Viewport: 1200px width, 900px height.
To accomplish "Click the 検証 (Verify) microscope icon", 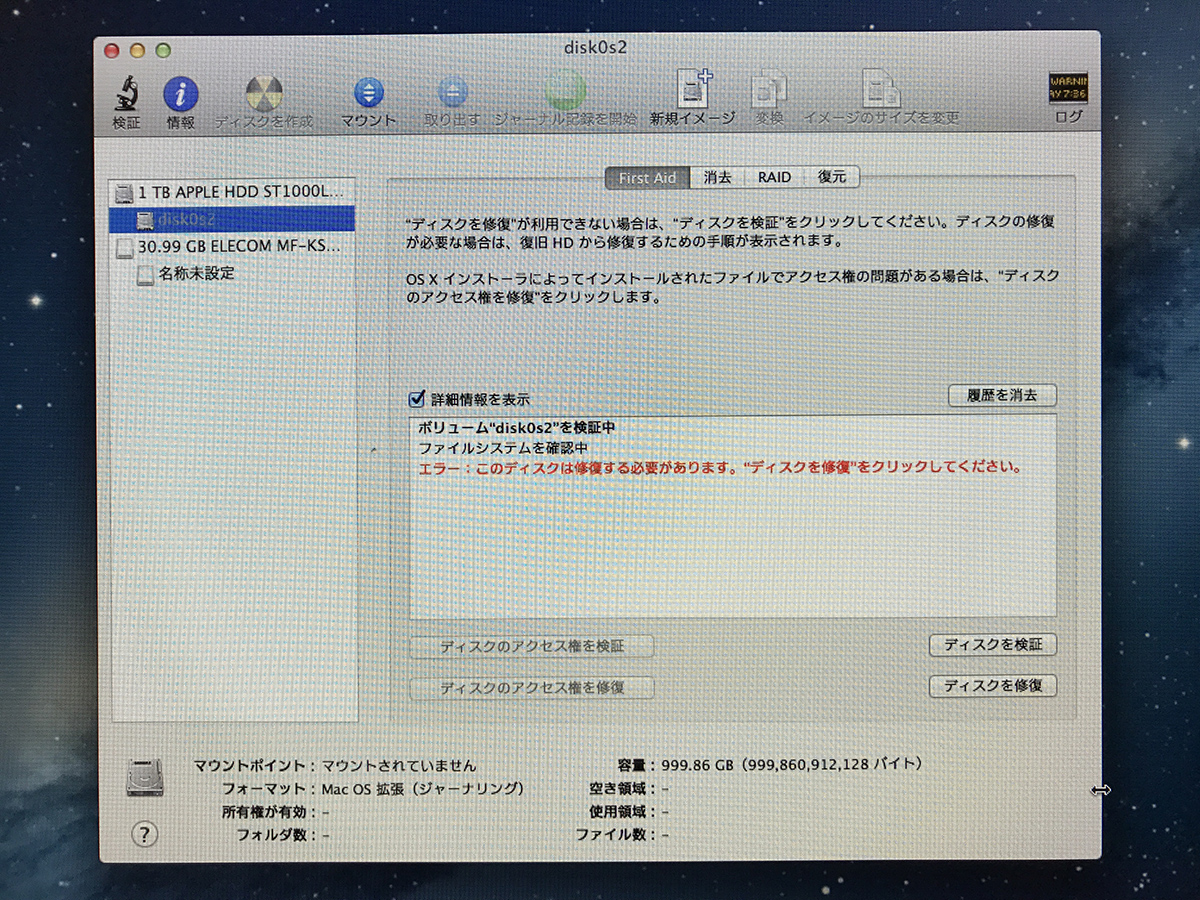I will (x=127, y=95).
